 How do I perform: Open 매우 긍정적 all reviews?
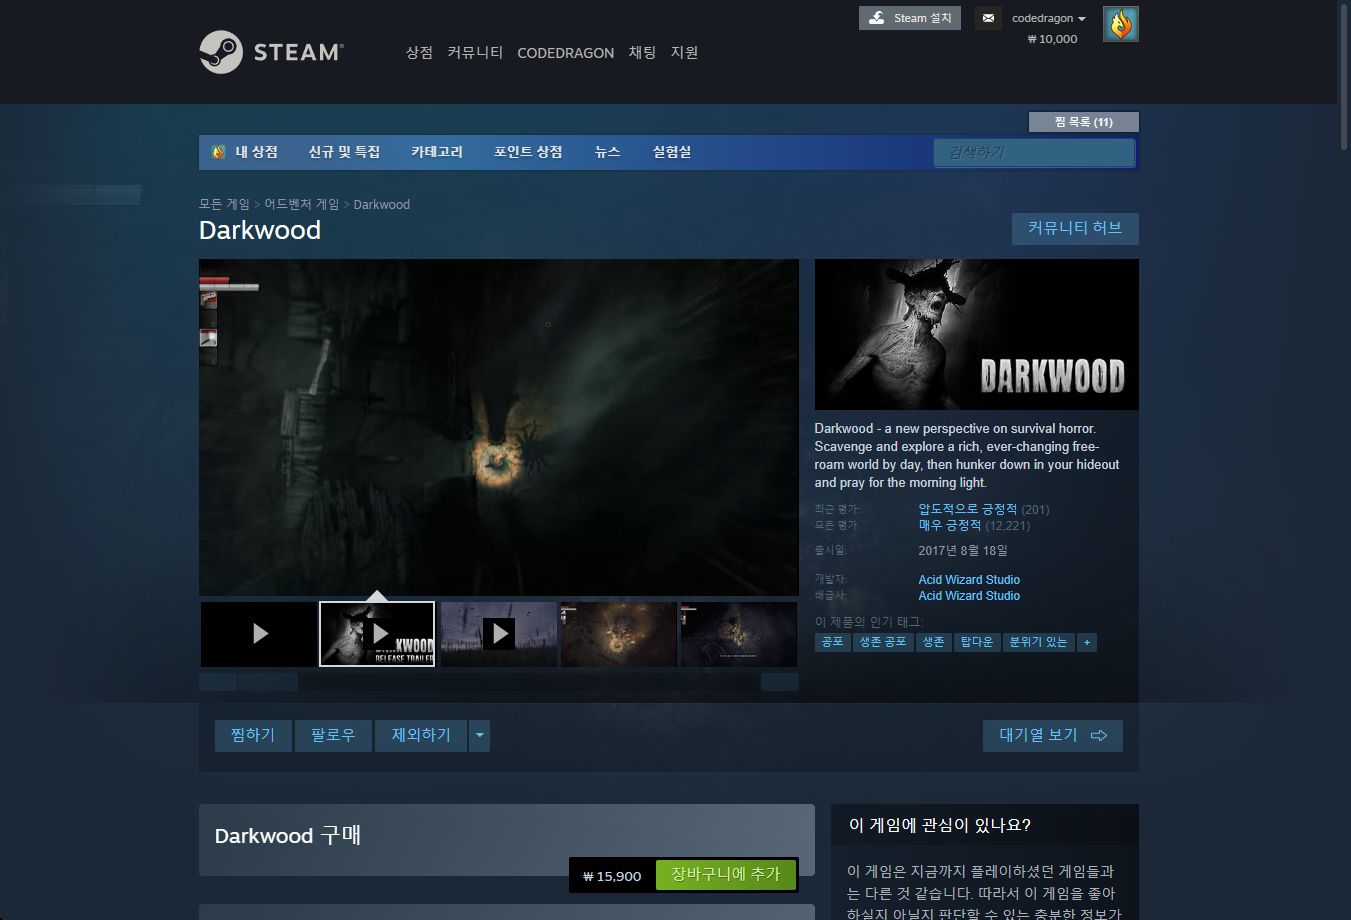coord(950,525)
